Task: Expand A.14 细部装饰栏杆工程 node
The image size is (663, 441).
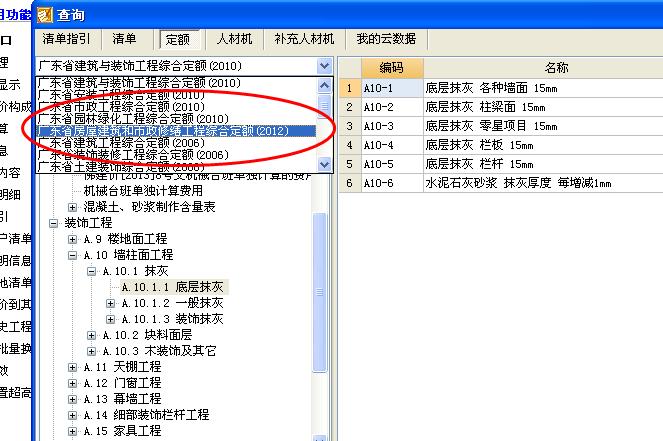Action: [x=72, y=415]
